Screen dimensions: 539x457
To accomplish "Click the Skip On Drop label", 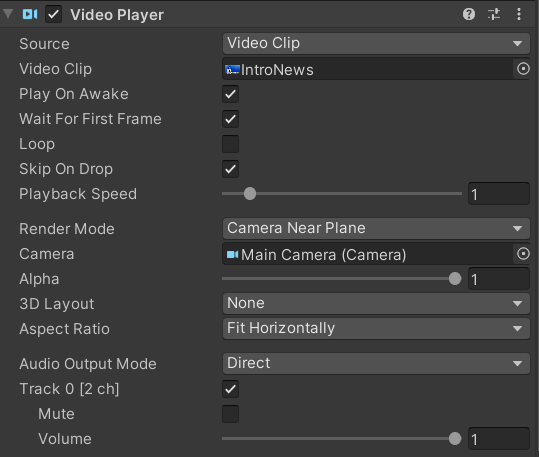I will click(66, 169).
